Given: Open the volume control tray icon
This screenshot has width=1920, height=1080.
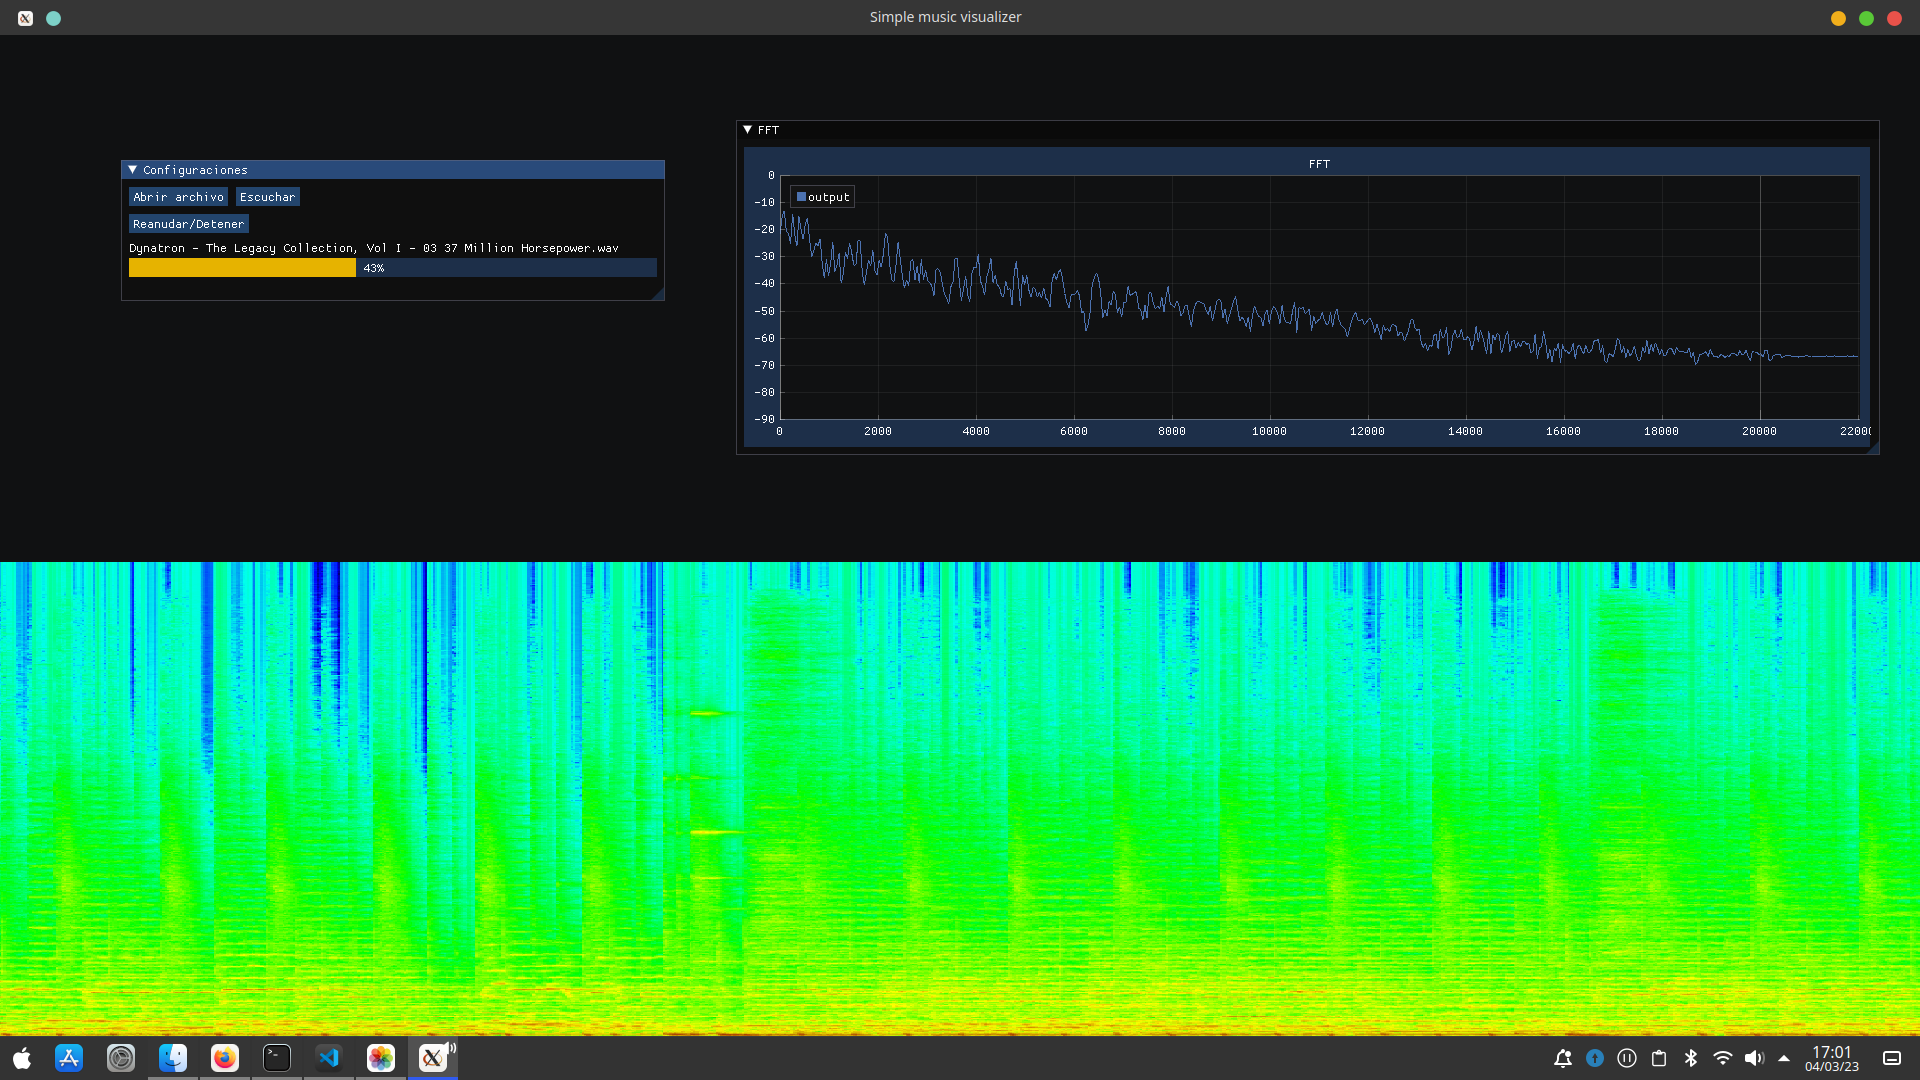Looking at the screenshot, I should 1754,1058.
